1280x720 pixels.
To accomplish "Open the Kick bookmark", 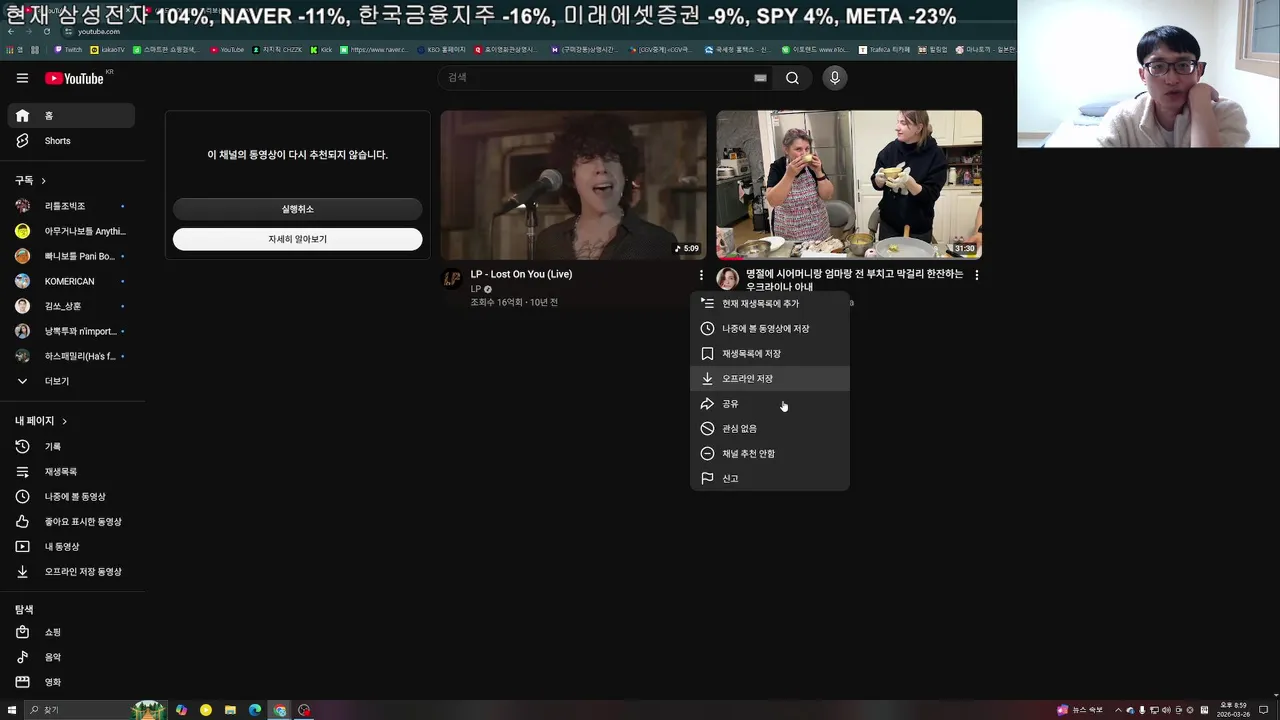I will (321, 49).
